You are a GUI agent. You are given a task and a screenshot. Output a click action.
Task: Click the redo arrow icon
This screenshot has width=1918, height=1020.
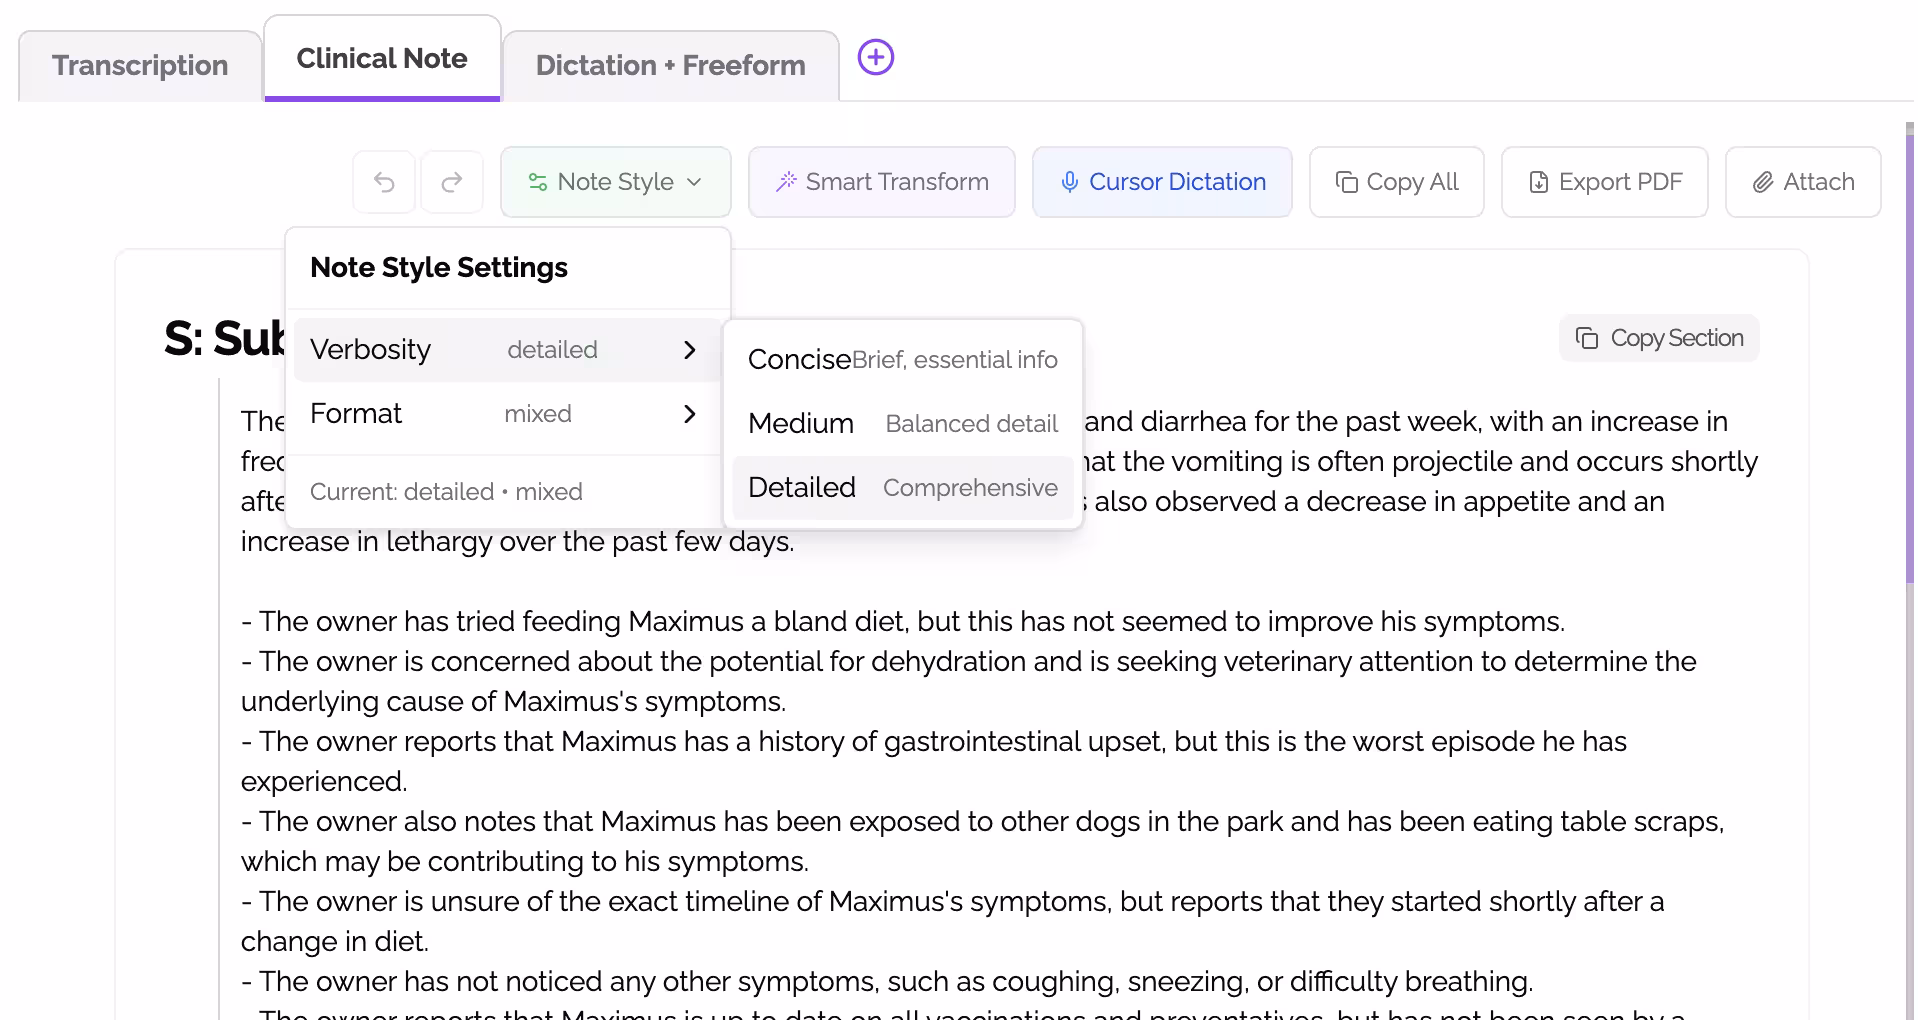(x=451, y=182)
